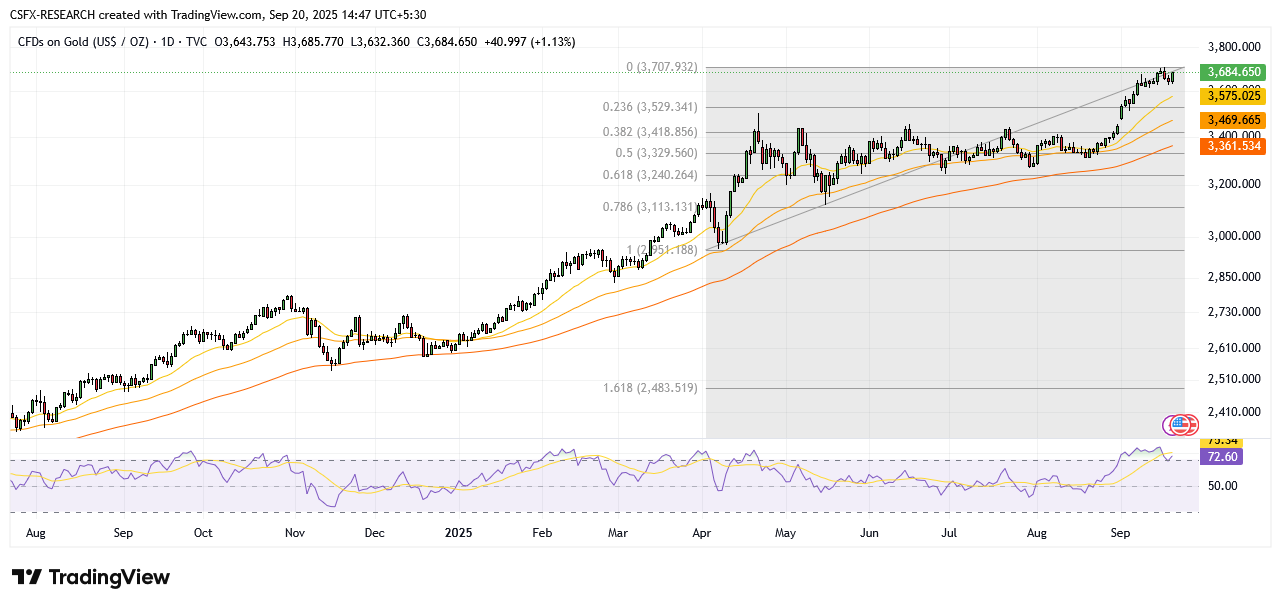Click the 3,800.000 price axis label
Viewport: 1281px width, 607px height.
[x=1232, y=47]
